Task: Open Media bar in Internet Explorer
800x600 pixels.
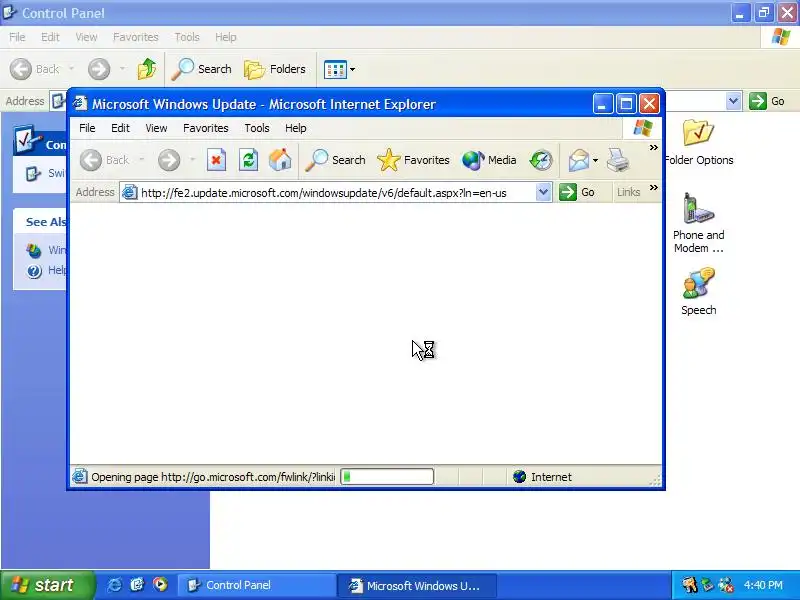Action: click(489, 160)
